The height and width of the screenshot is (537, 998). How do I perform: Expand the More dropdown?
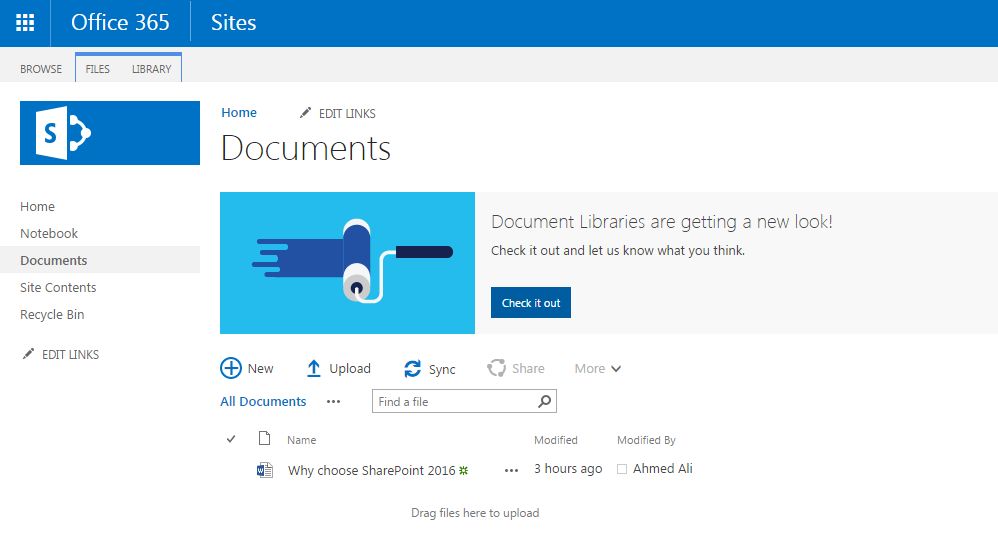(x=597, y=368)
